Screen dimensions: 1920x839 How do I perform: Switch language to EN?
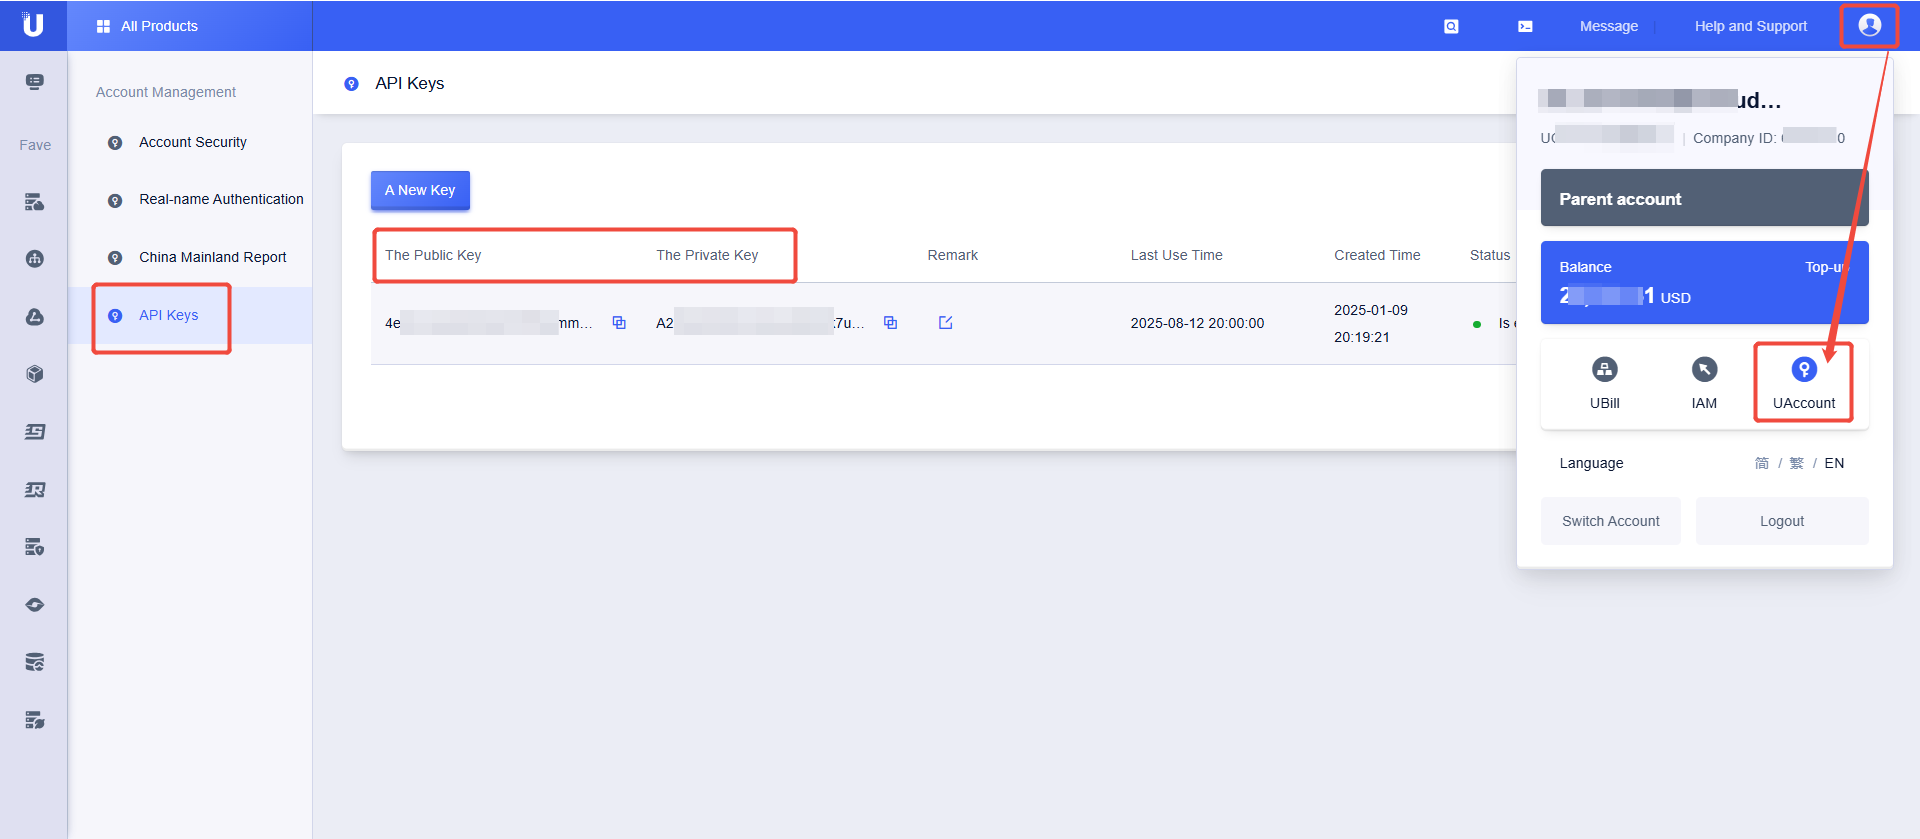coord(1834,463)
